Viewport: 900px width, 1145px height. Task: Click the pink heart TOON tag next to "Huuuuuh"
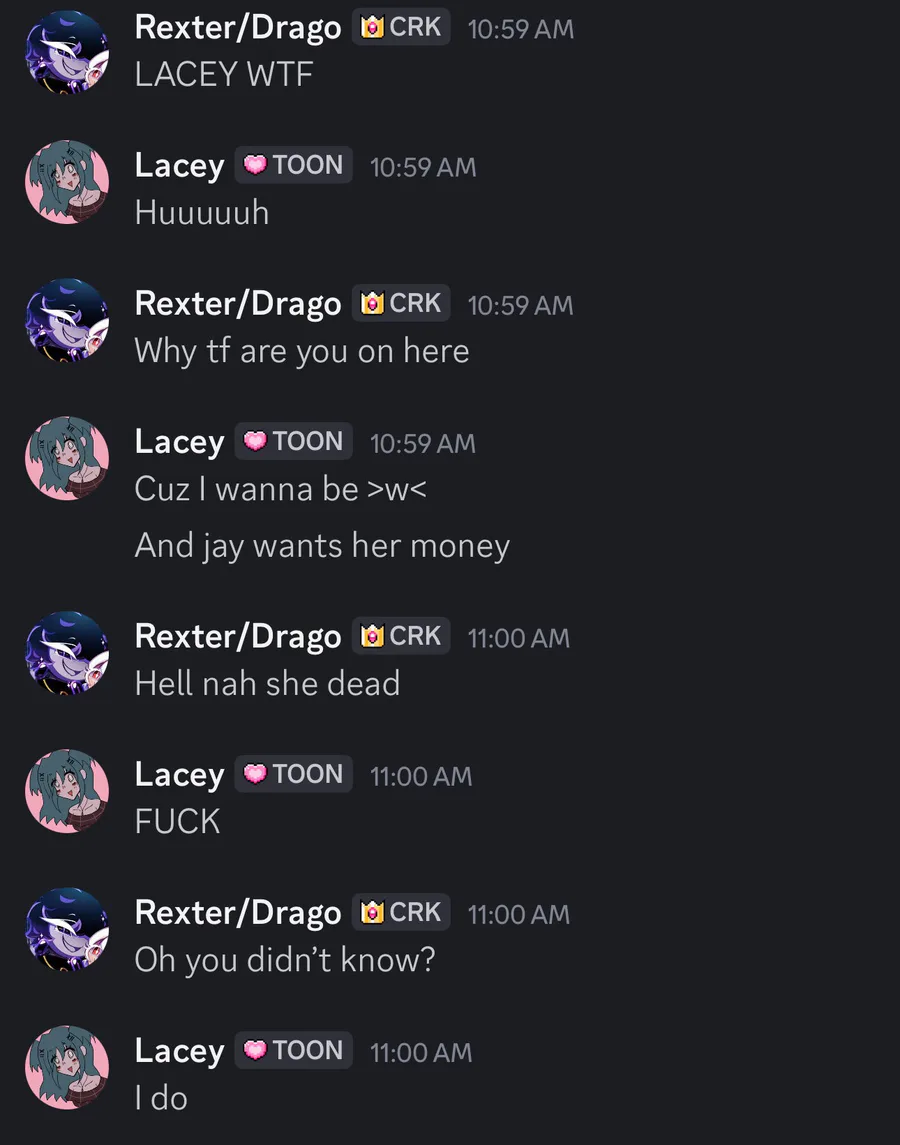pyautogui.click(x=294, y=165)
